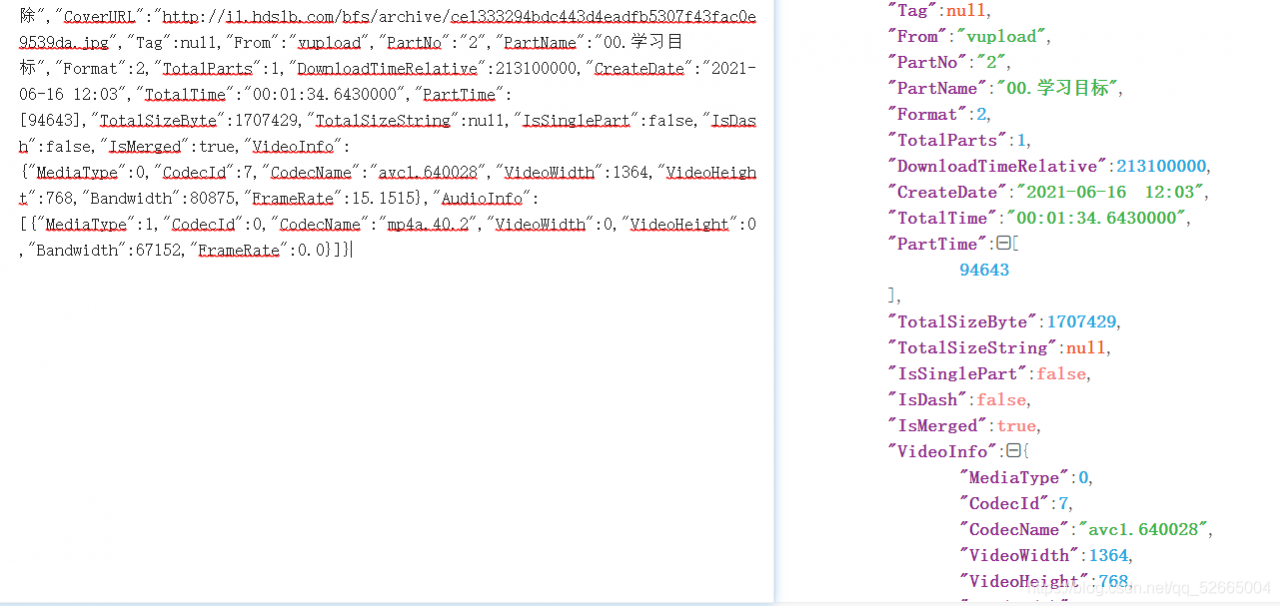Click the "TotalSizeString" key in the formatted tree
Screen dimensions: 1280x606
[x=972, y=348]
